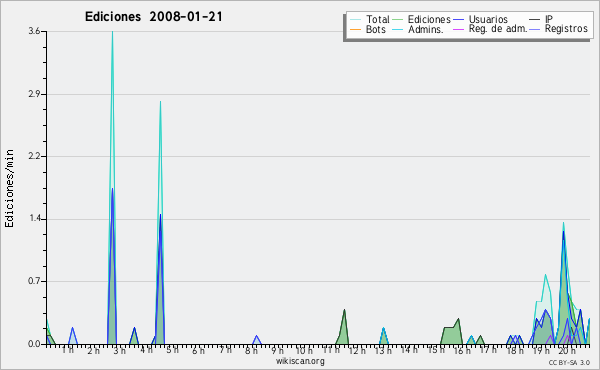Image resolution: width=600 pixels, height=370 pixels.
Task: Click the 8 h axis label
Action: point(251,350)
